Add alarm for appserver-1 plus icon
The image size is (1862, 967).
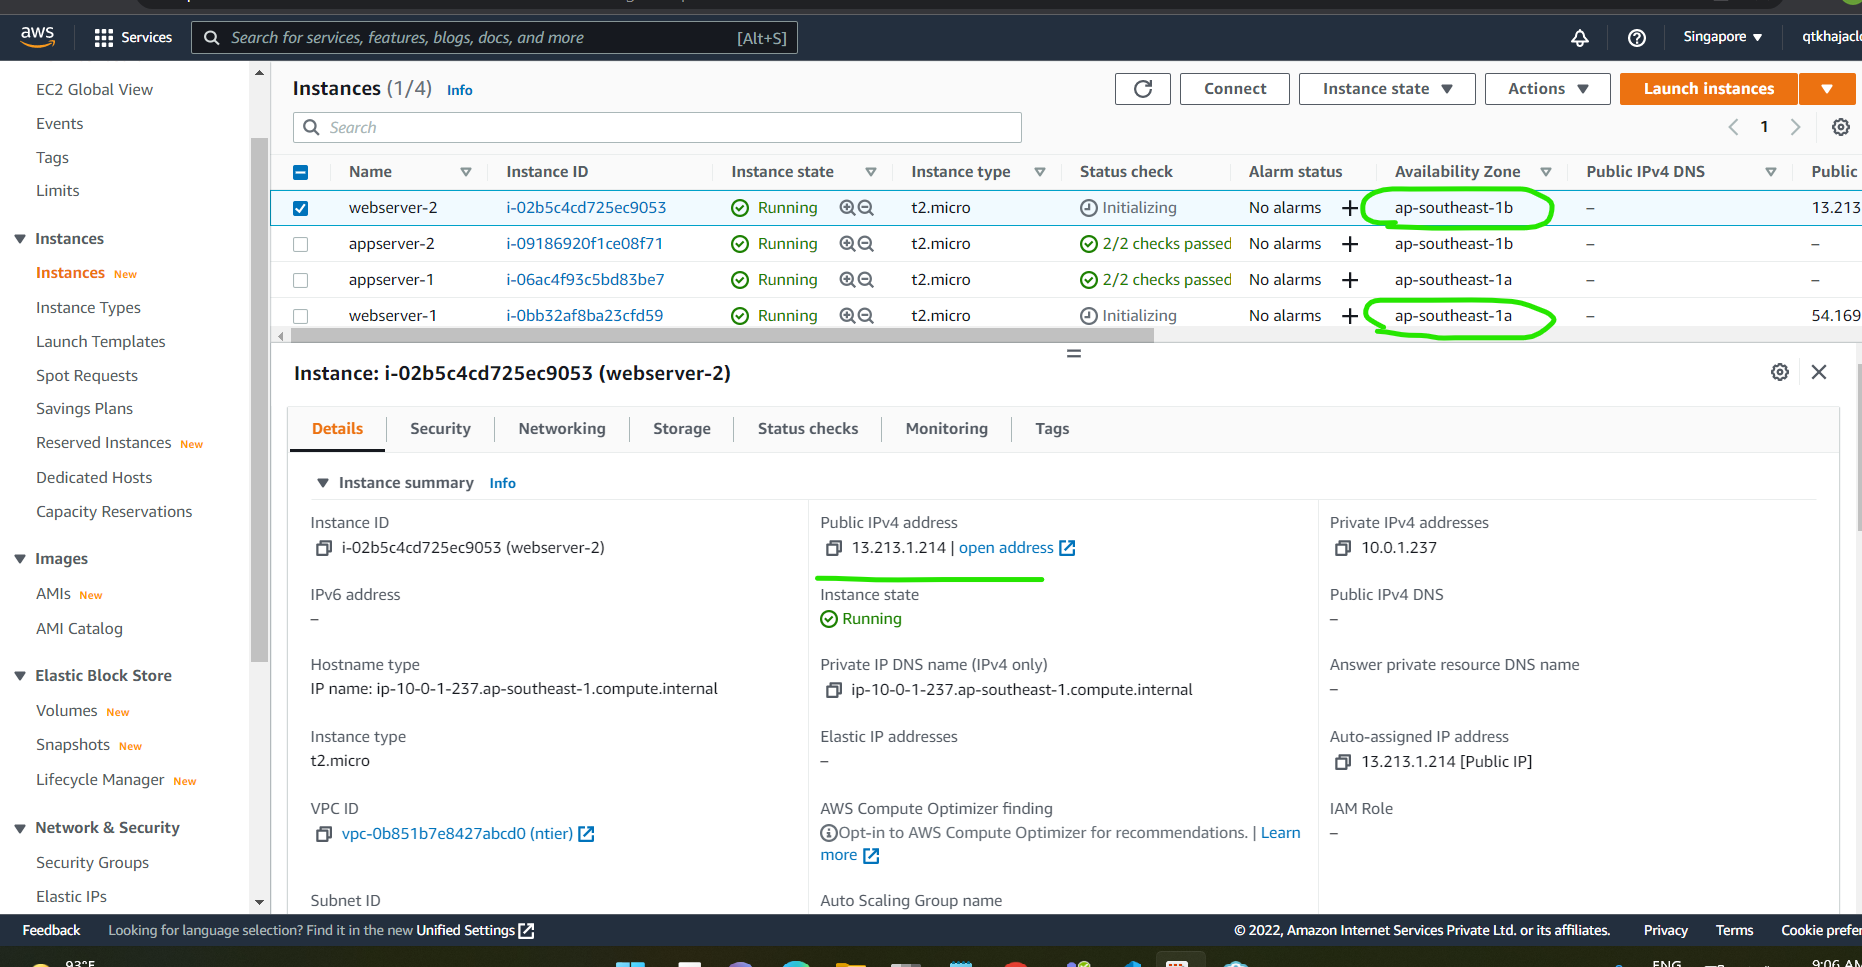(1350, 280)
